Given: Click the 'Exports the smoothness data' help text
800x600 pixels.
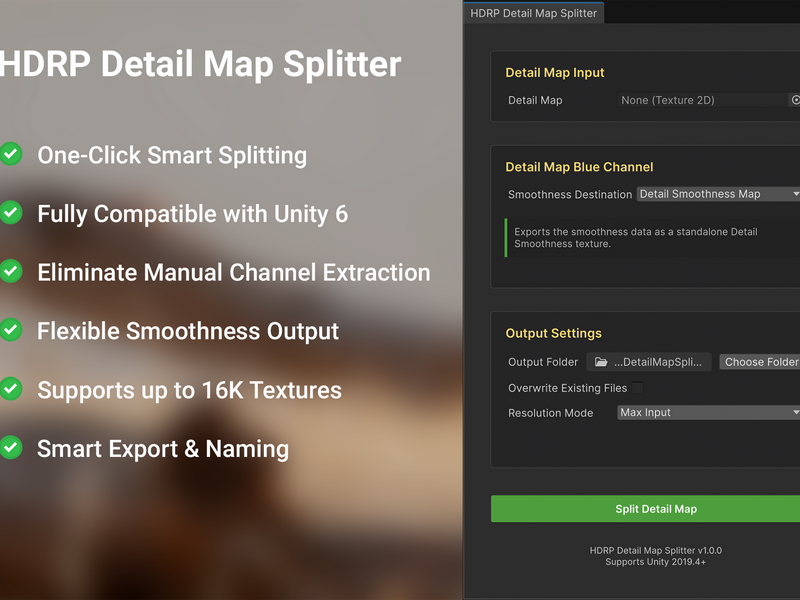Looking at the screenshot, I should click(636, 238).
